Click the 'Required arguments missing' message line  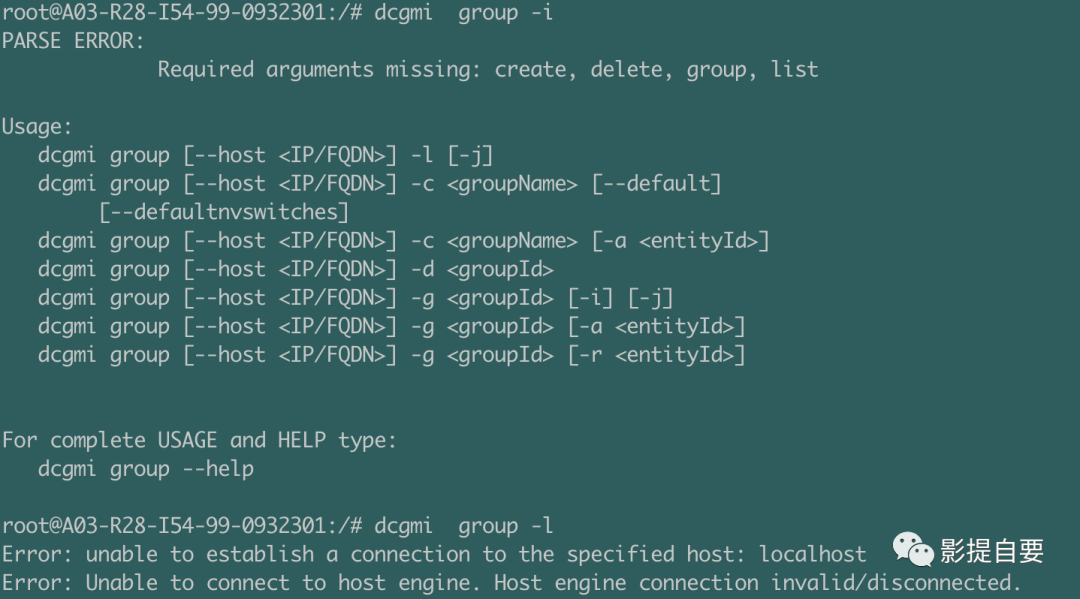(x=487, y=70)
